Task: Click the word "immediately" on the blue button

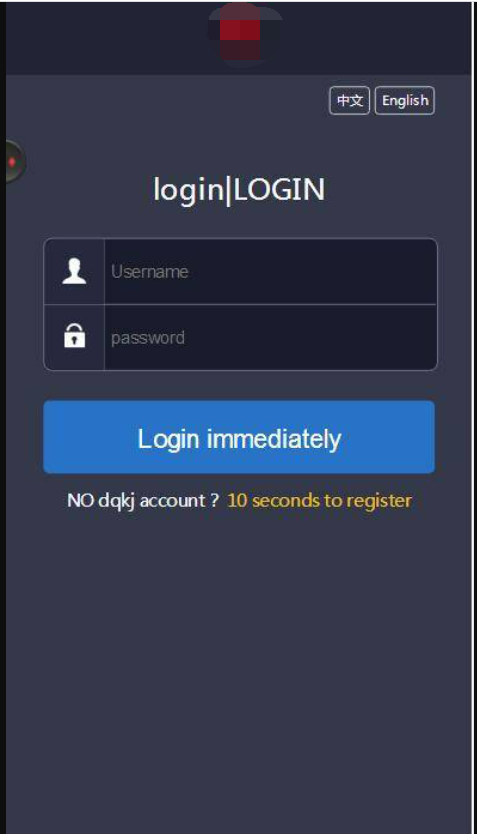Action: point(273,439)
